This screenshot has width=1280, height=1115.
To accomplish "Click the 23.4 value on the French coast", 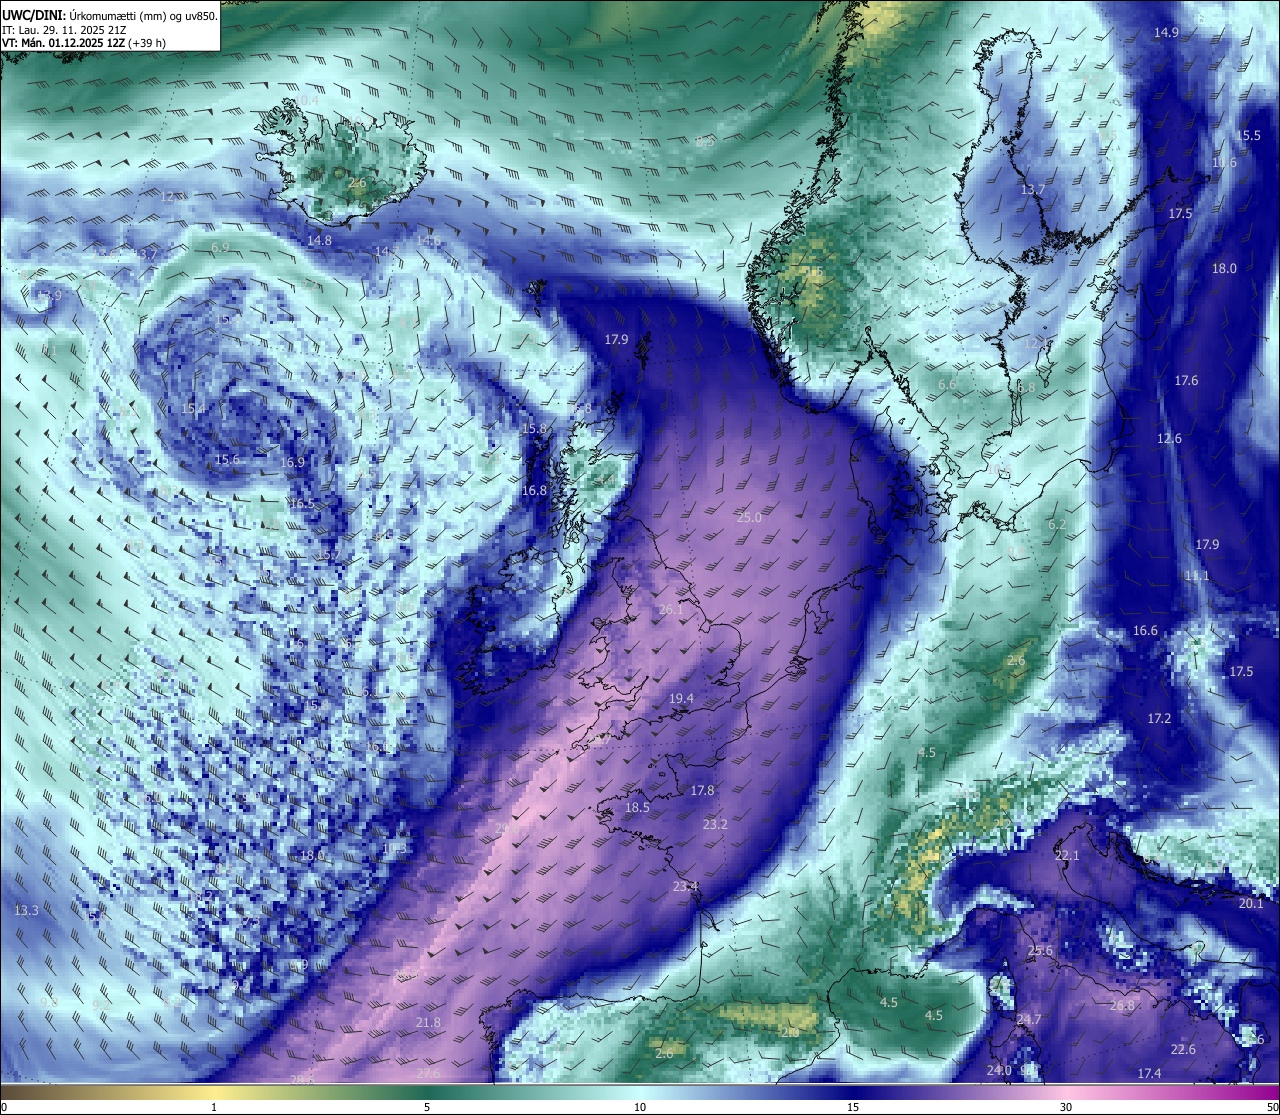I will [x=685, y=886].
